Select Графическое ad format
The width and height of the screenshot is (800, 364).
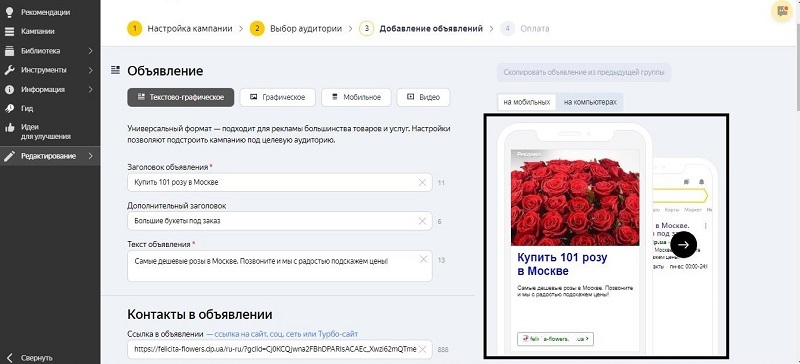coord(278,97)
